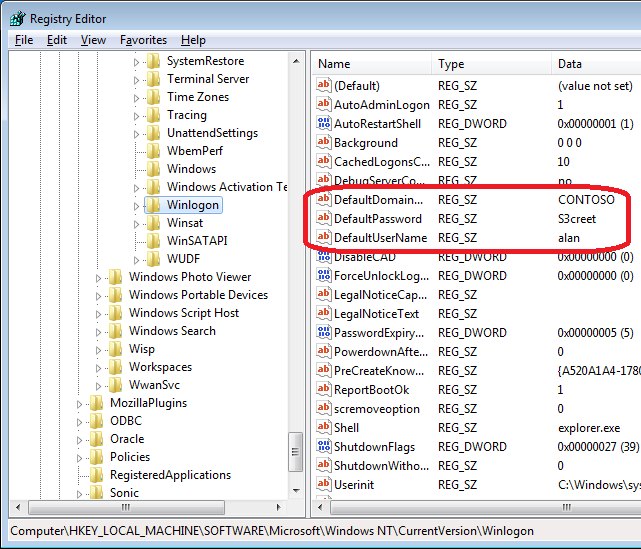Click the Type column header

[490, 64]
